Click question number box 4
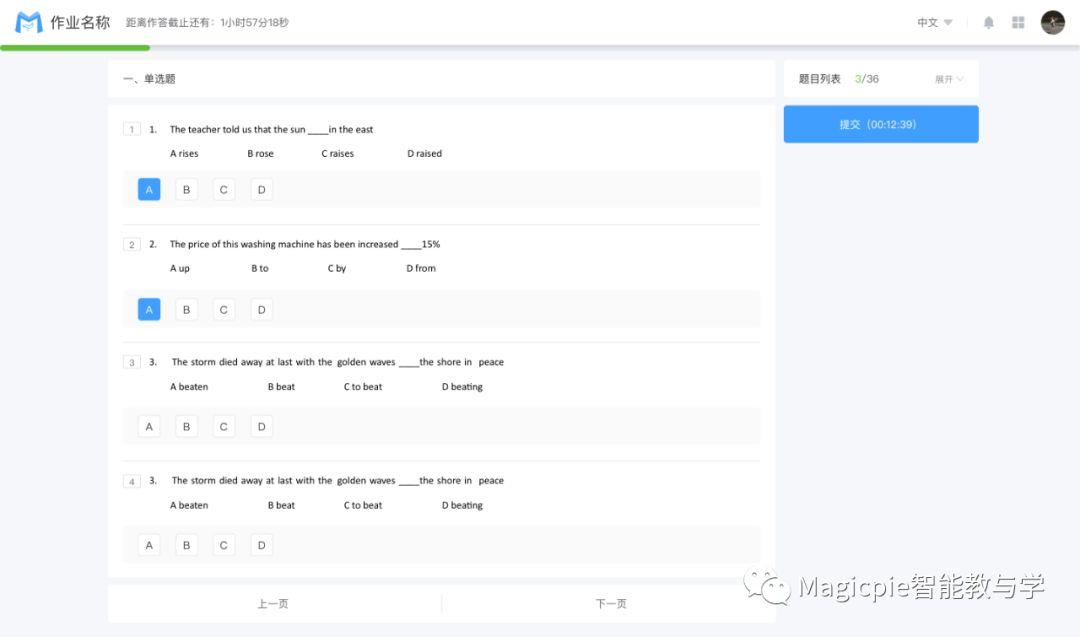The image size is (1080, 637). 132,481
